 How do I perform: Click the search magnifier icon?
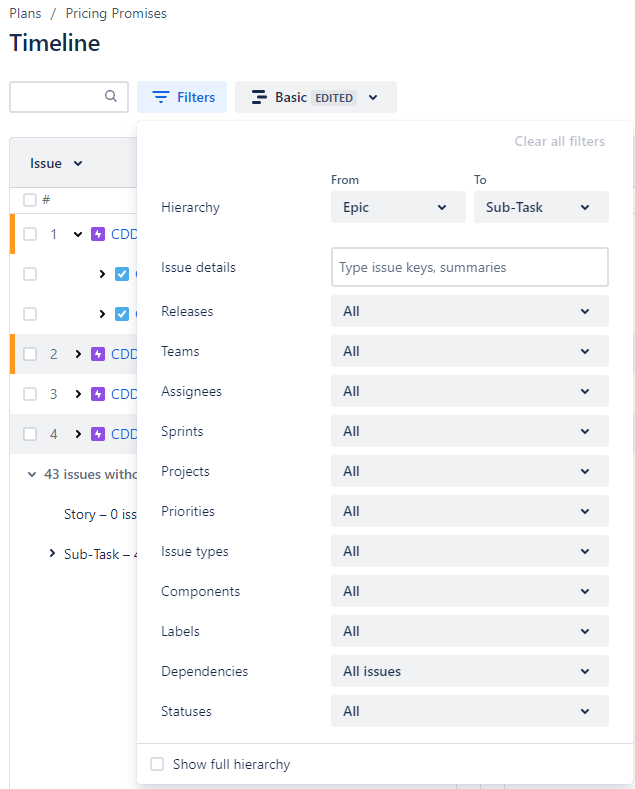point(111,96)
